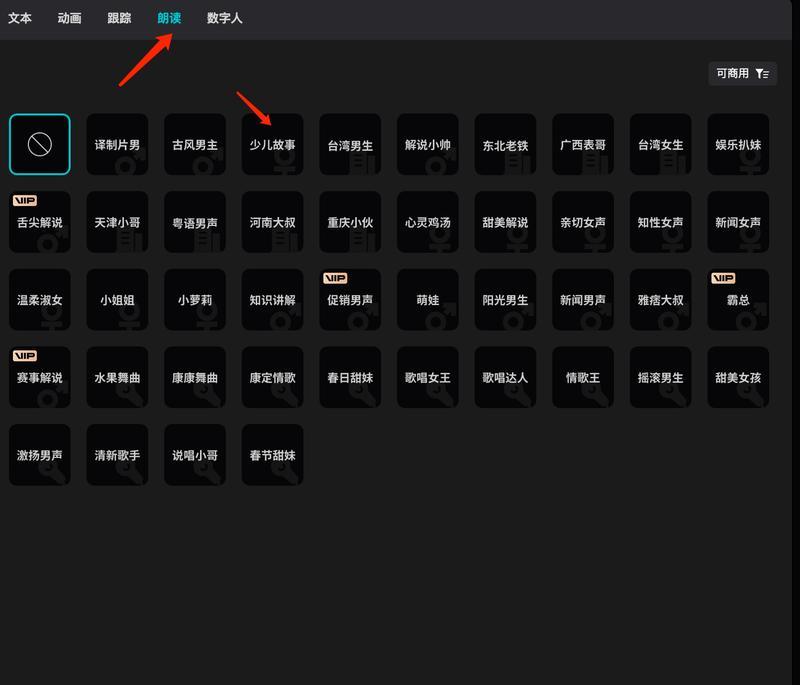The width and height of the screenshot is (800, 685).
Task: Choose the VIP 促销男声 voice
Action: coord(350,299)
